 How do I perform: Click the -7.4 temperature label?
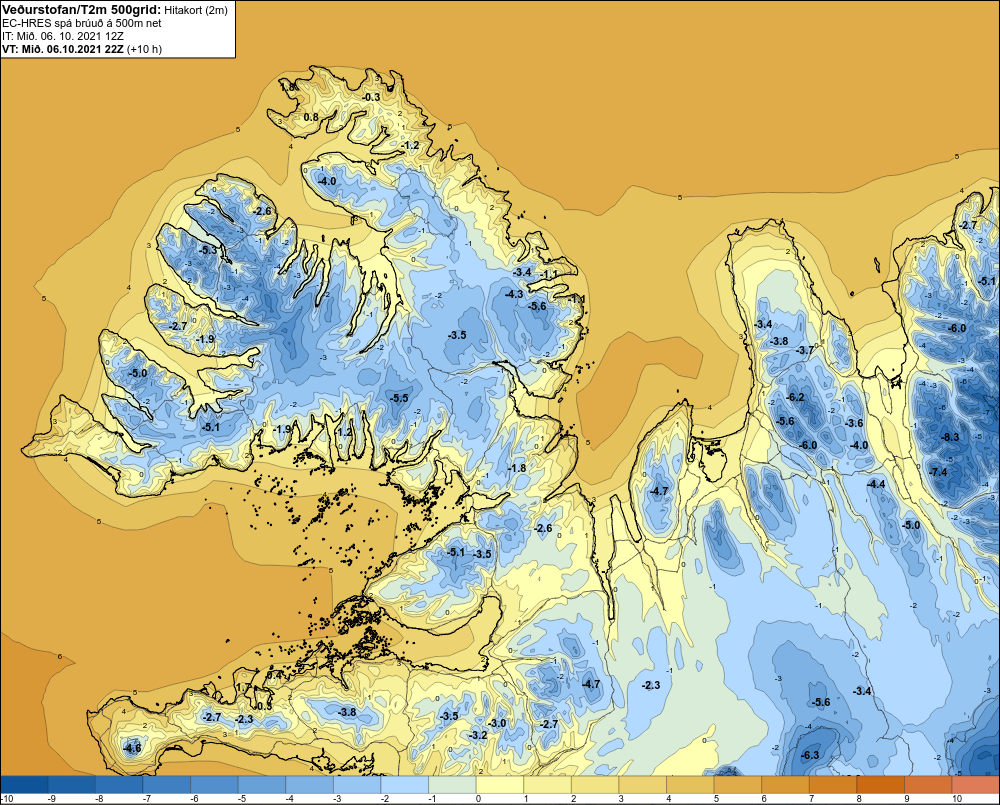point(938,472)
